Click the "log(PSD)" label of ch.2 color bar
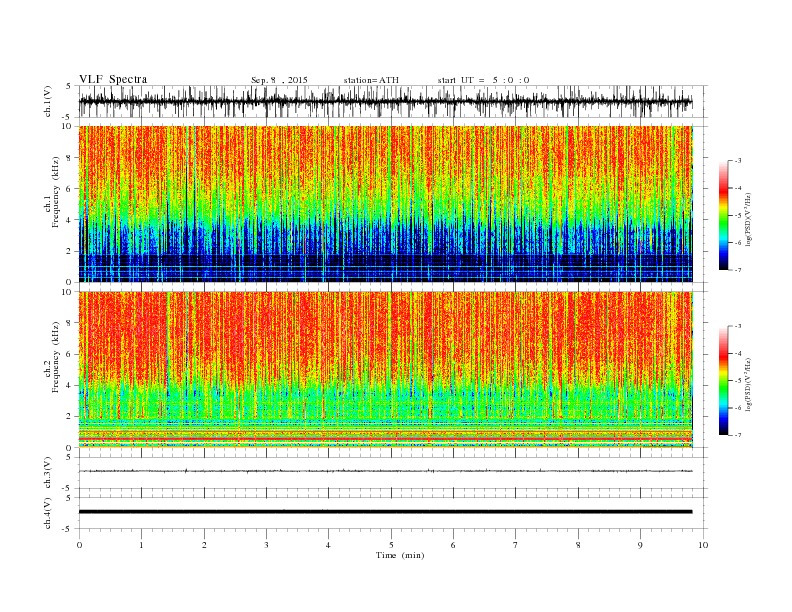The height and width of the screenshot is (612, 792). tap(749, 384)
